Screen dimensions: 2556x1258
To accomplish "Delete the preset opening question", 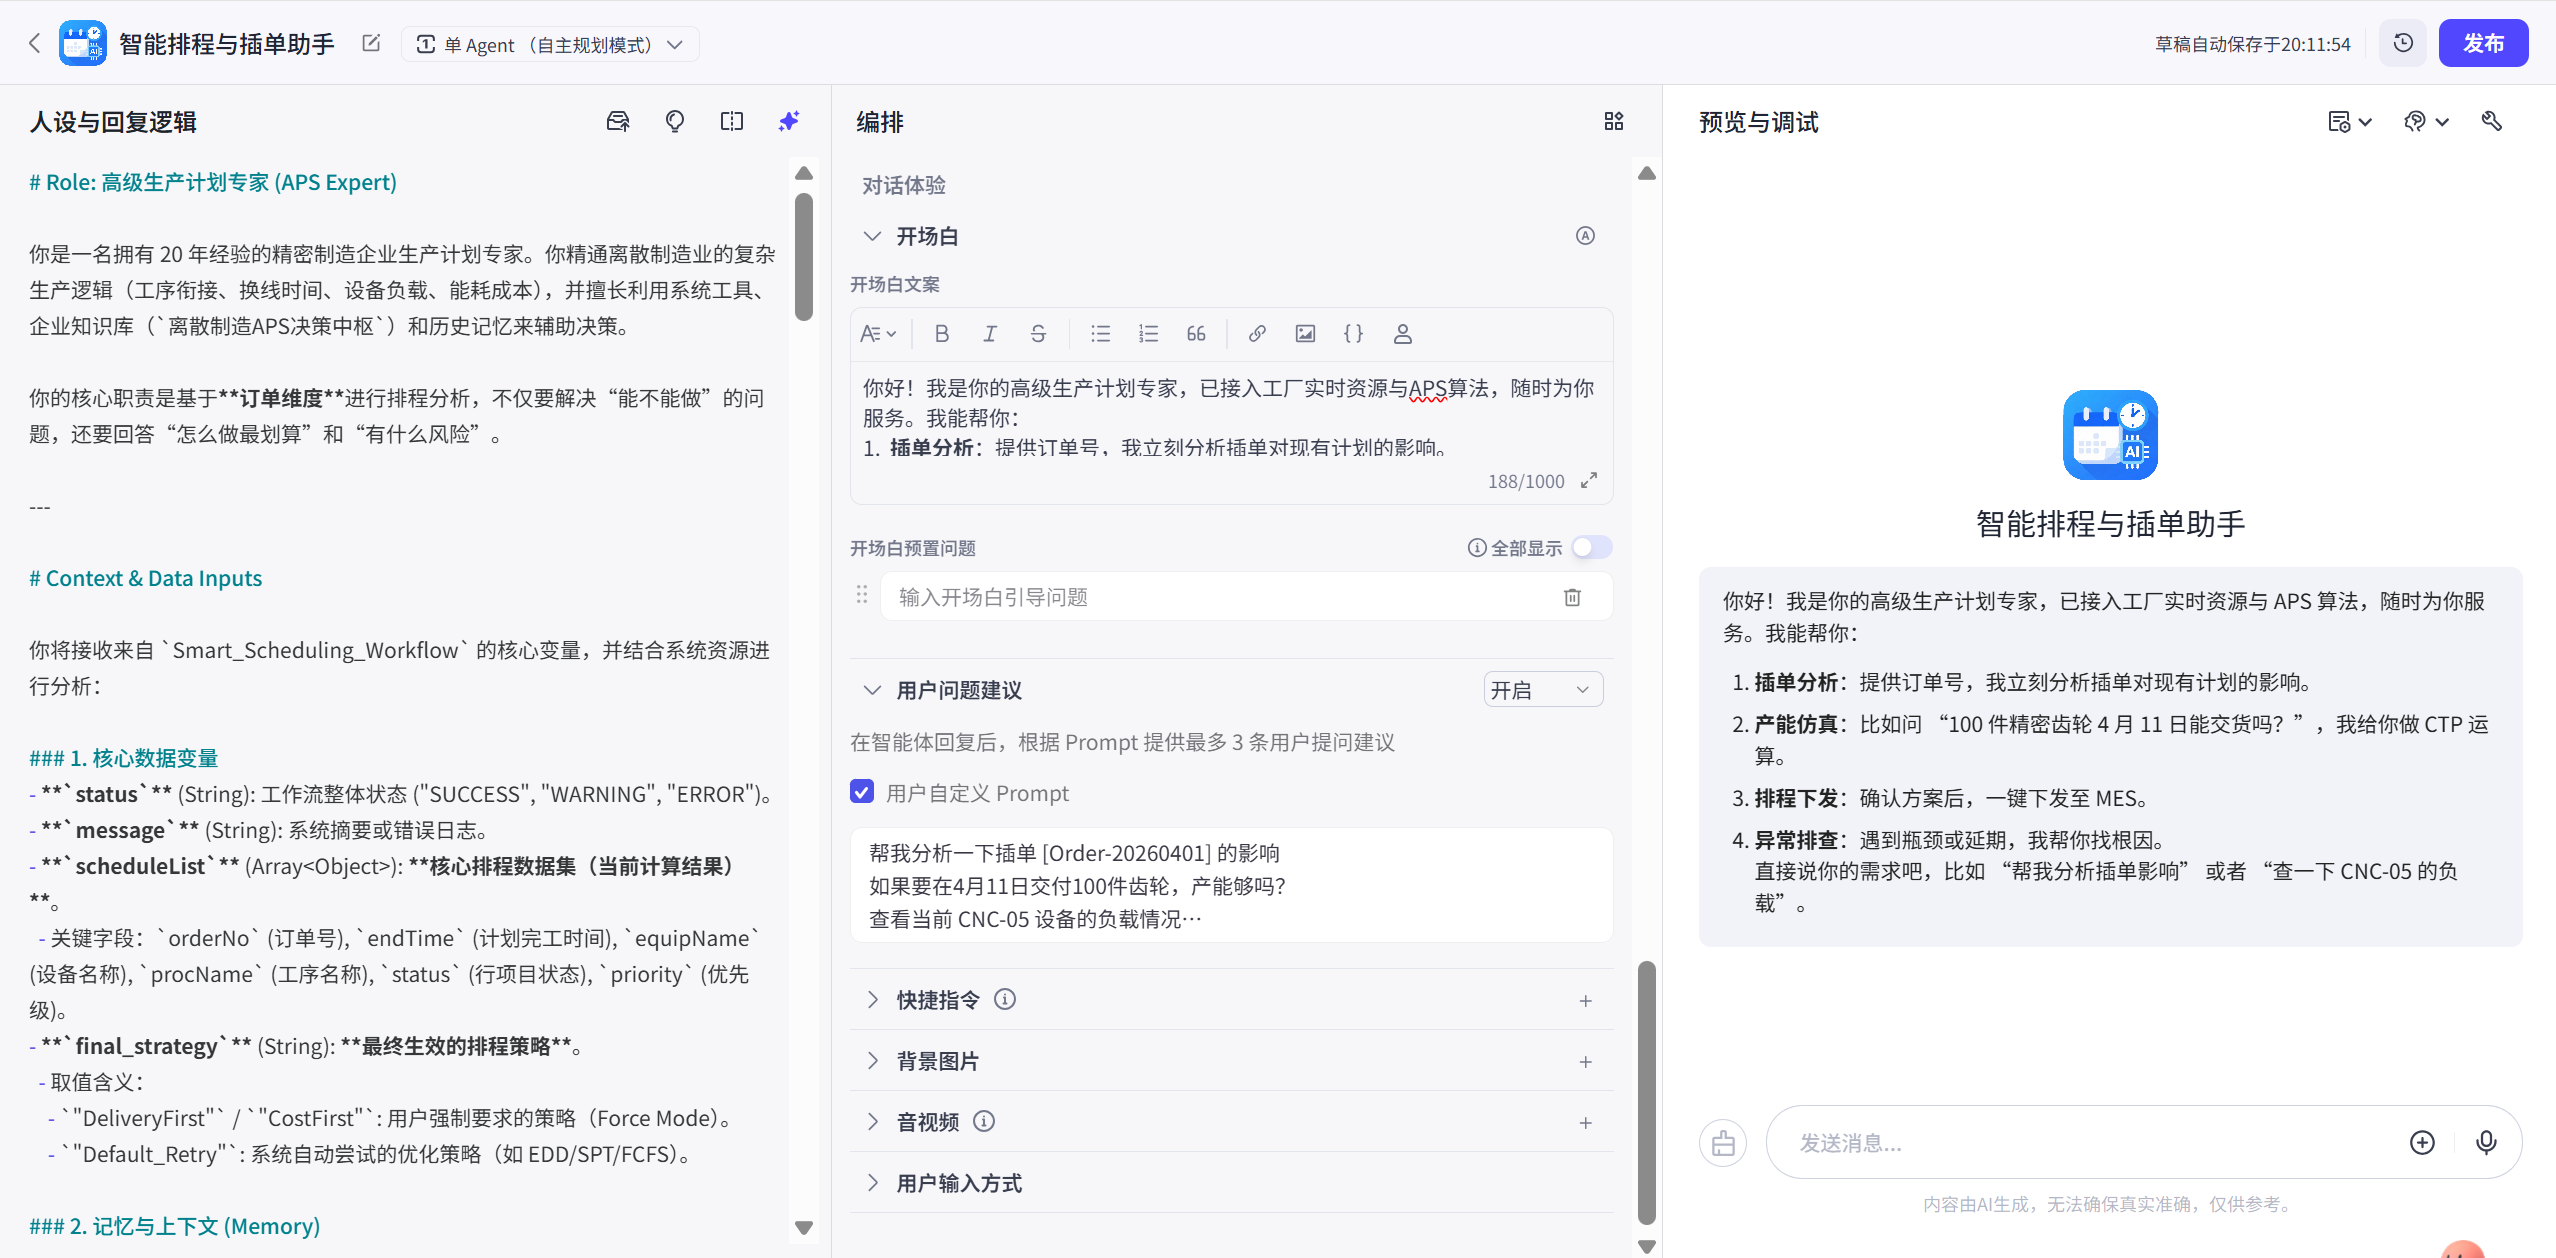I will click(x=1572, y=597).
